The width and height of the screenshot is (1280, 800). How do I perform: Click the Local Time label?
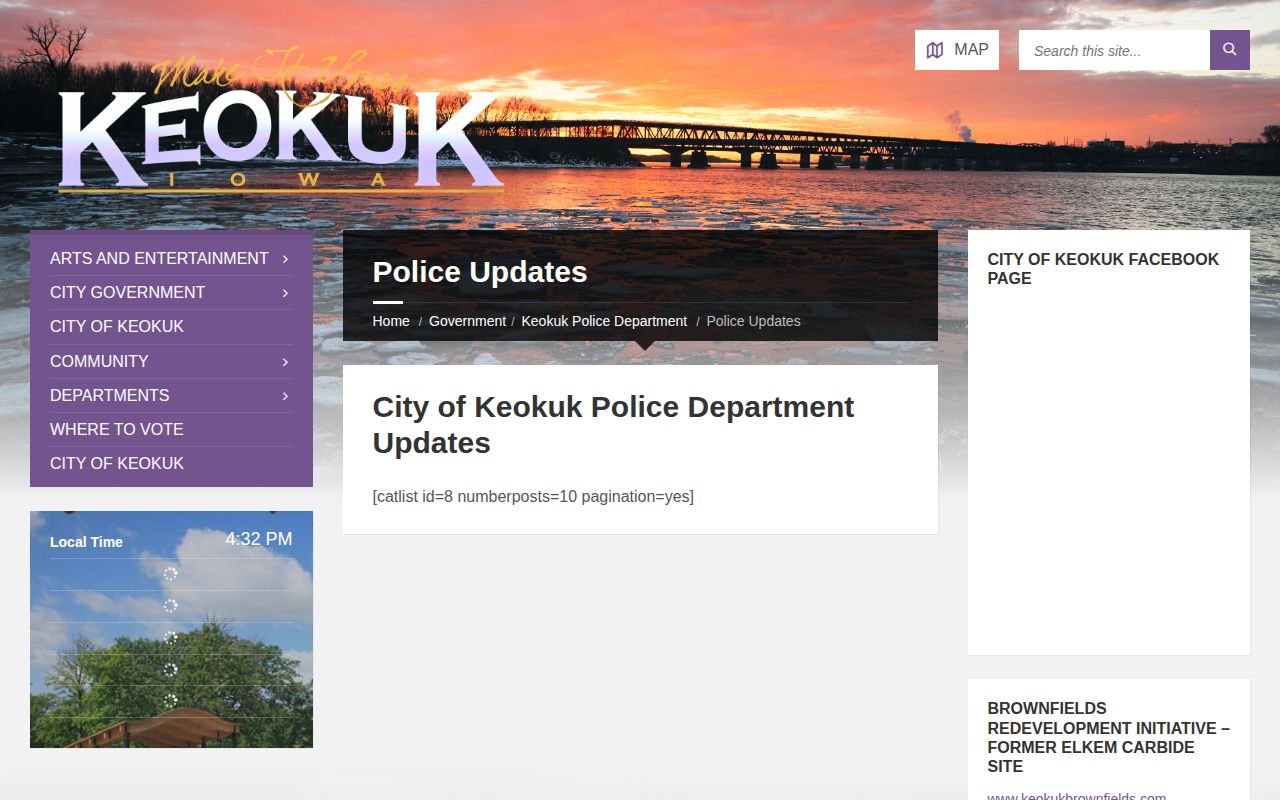click(86, 542)
